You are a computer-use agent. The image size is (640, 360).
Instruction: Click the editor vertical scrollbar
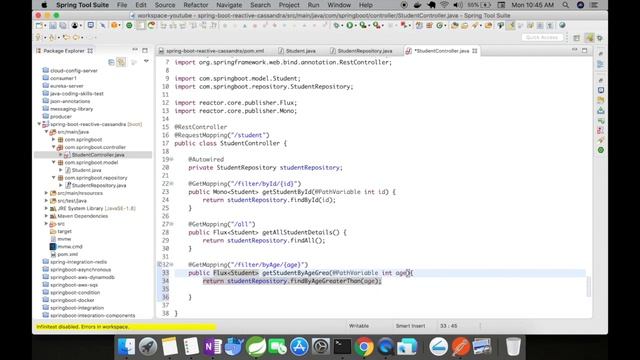589,287
